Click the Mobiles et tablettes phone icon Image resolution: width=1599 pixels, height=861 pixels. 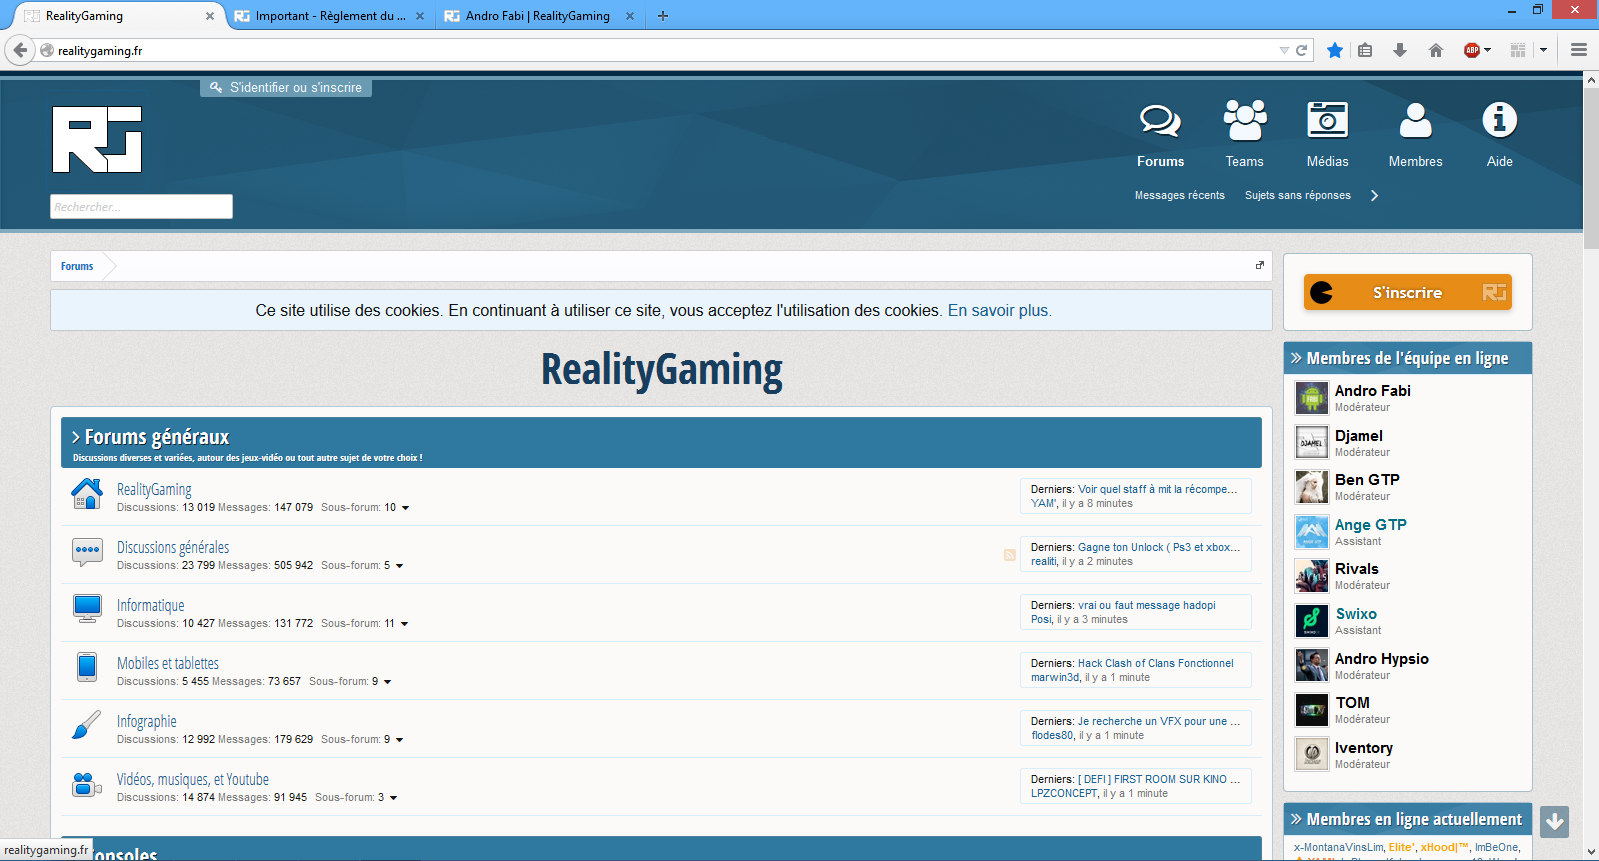click(87, 667)
